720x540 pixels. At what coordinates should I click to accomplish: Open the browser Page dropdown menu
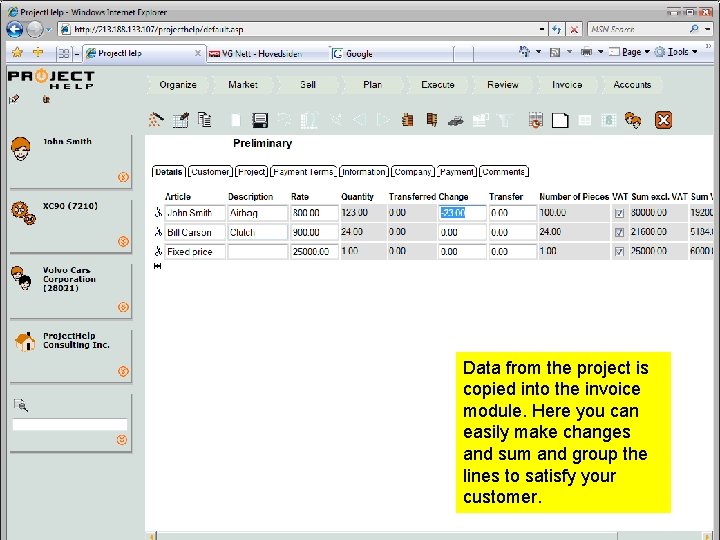coord(630,52)
